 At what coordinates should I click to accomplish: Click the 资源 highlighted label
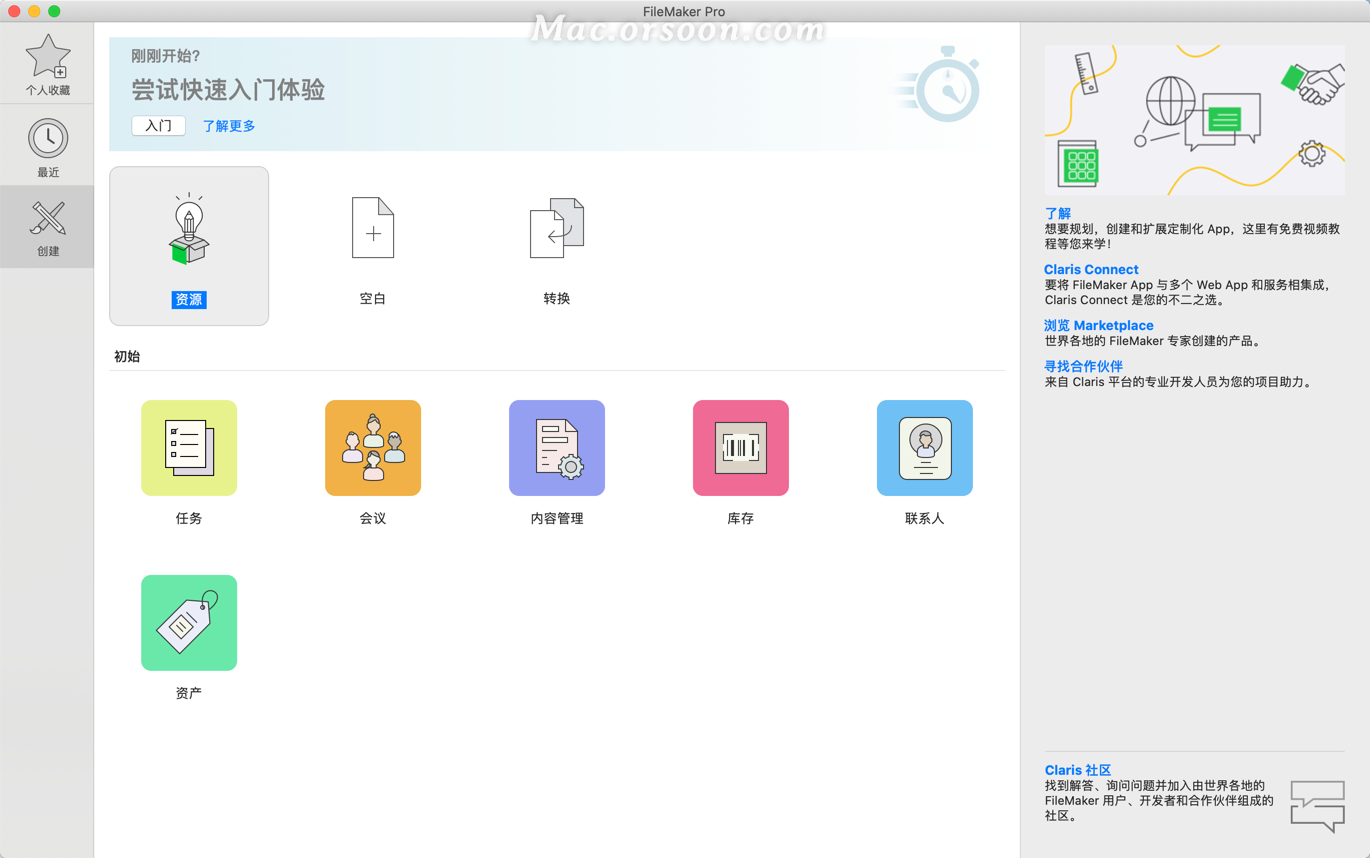pos(189,299)
